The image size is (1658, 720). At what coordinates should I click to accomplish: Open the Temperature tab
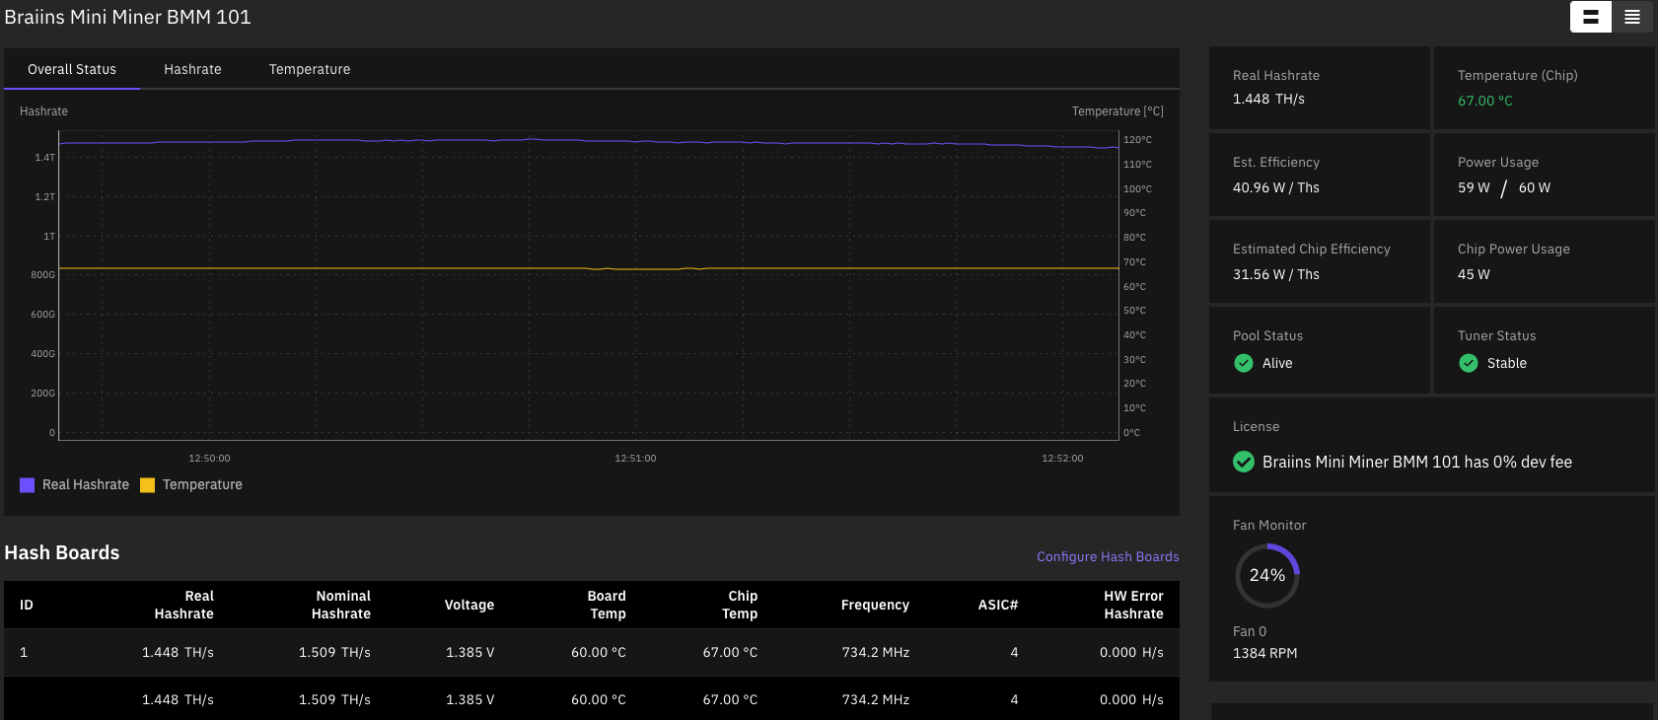coord(309,69)
